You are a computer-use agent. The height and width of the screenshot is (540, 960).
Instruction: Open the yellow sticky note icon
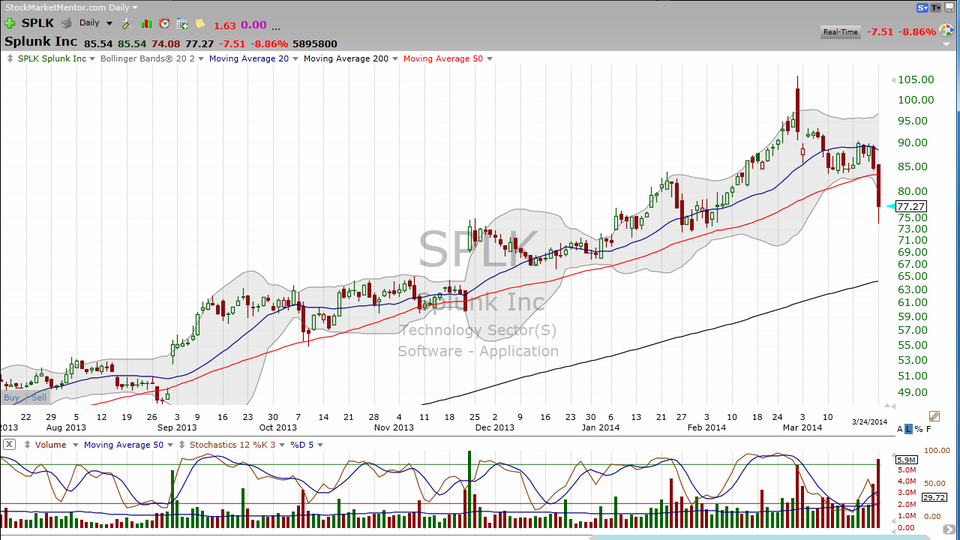[200, 23]
